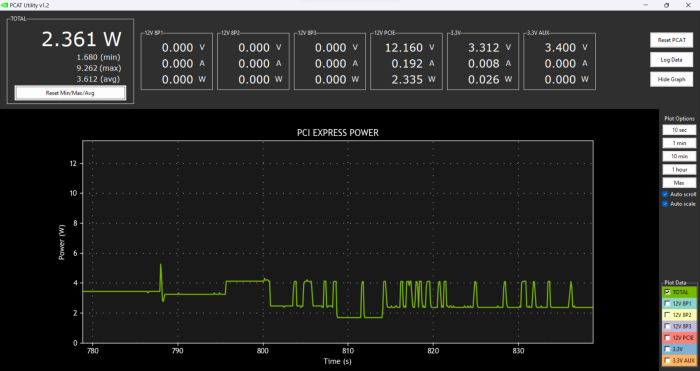This screenshot has height=371, width=700.
Task: Set plot range to 10 sec
Action: point(679,130)
